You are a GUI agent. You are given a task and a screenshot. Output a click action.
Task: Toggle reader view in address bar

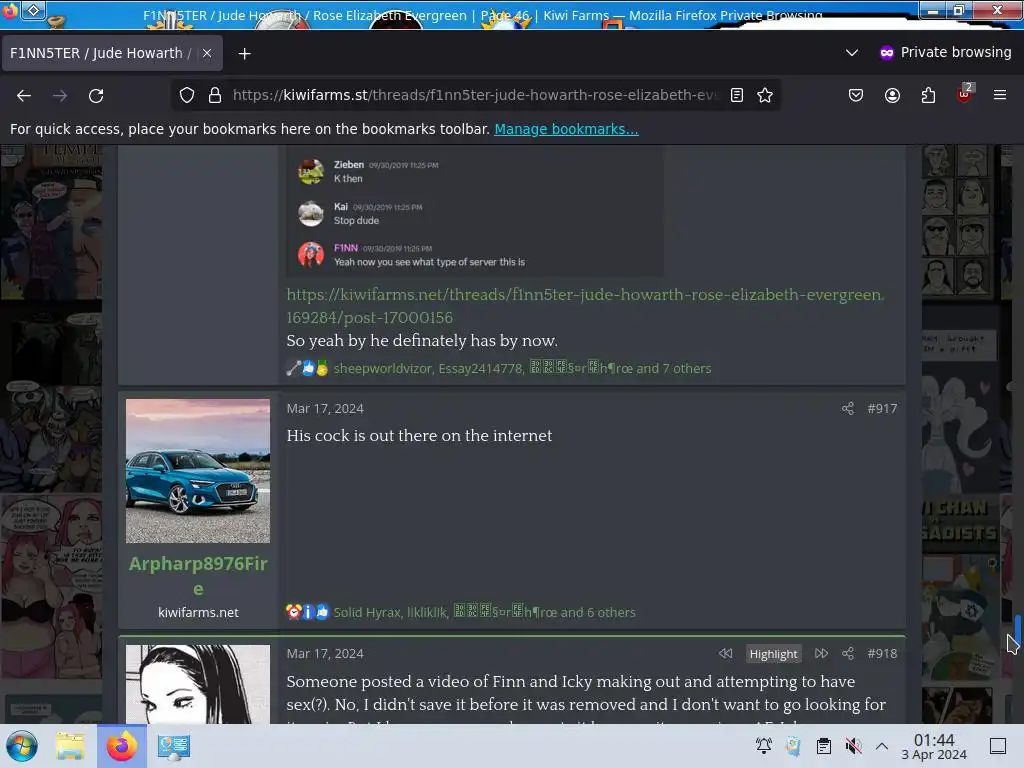[737, 95]
